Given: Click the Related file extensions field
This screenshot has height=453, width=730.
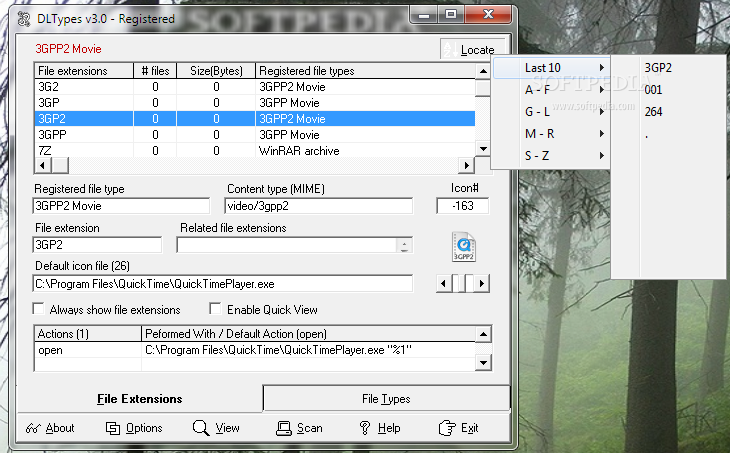Looking at the screenshot, I should coord(287,245).
